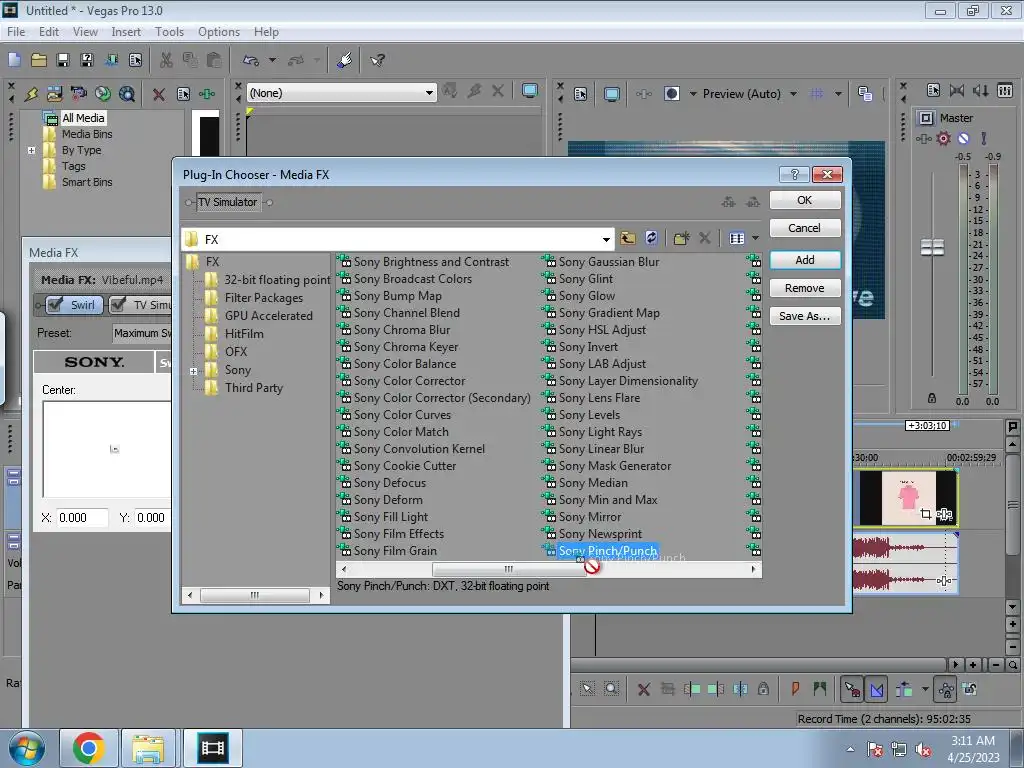Click the Master volume fader handle
This screenshot has height=768, width=1024.
click(932, 248)
